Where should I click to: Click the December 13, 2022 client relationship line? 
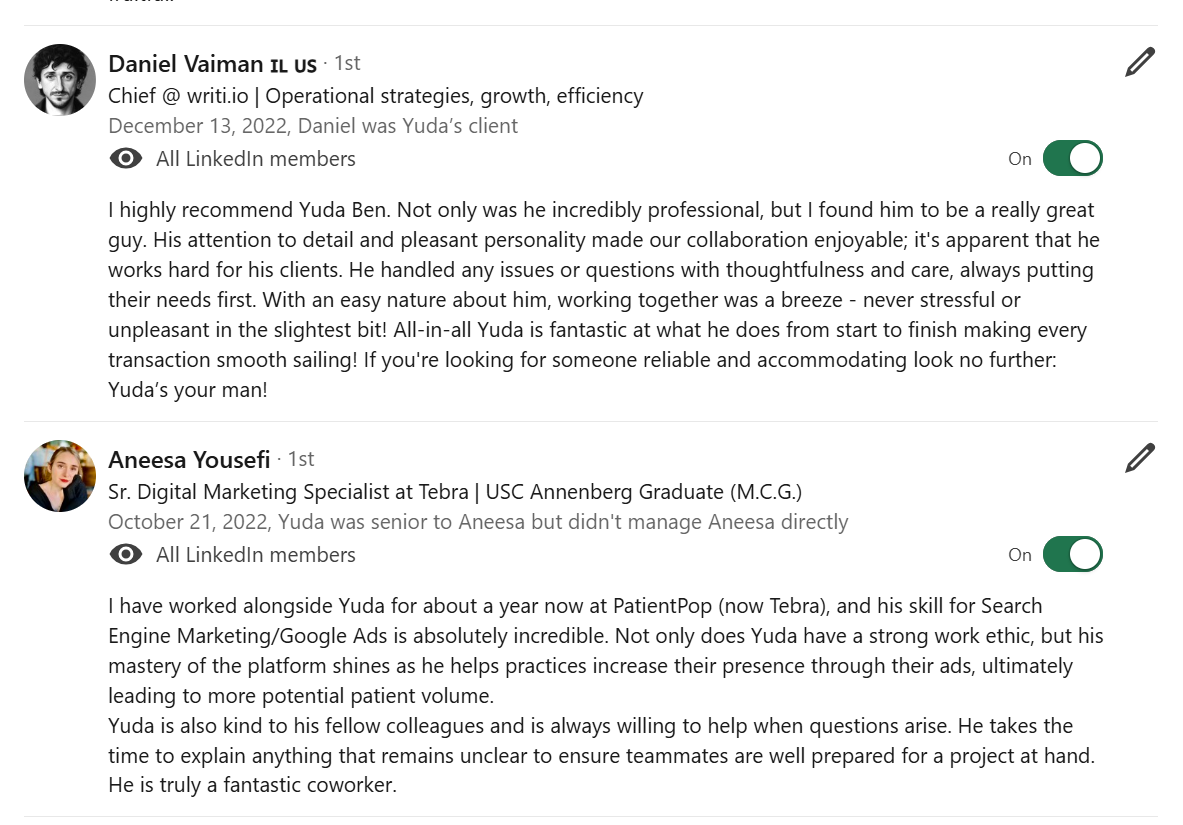(312, 126)
